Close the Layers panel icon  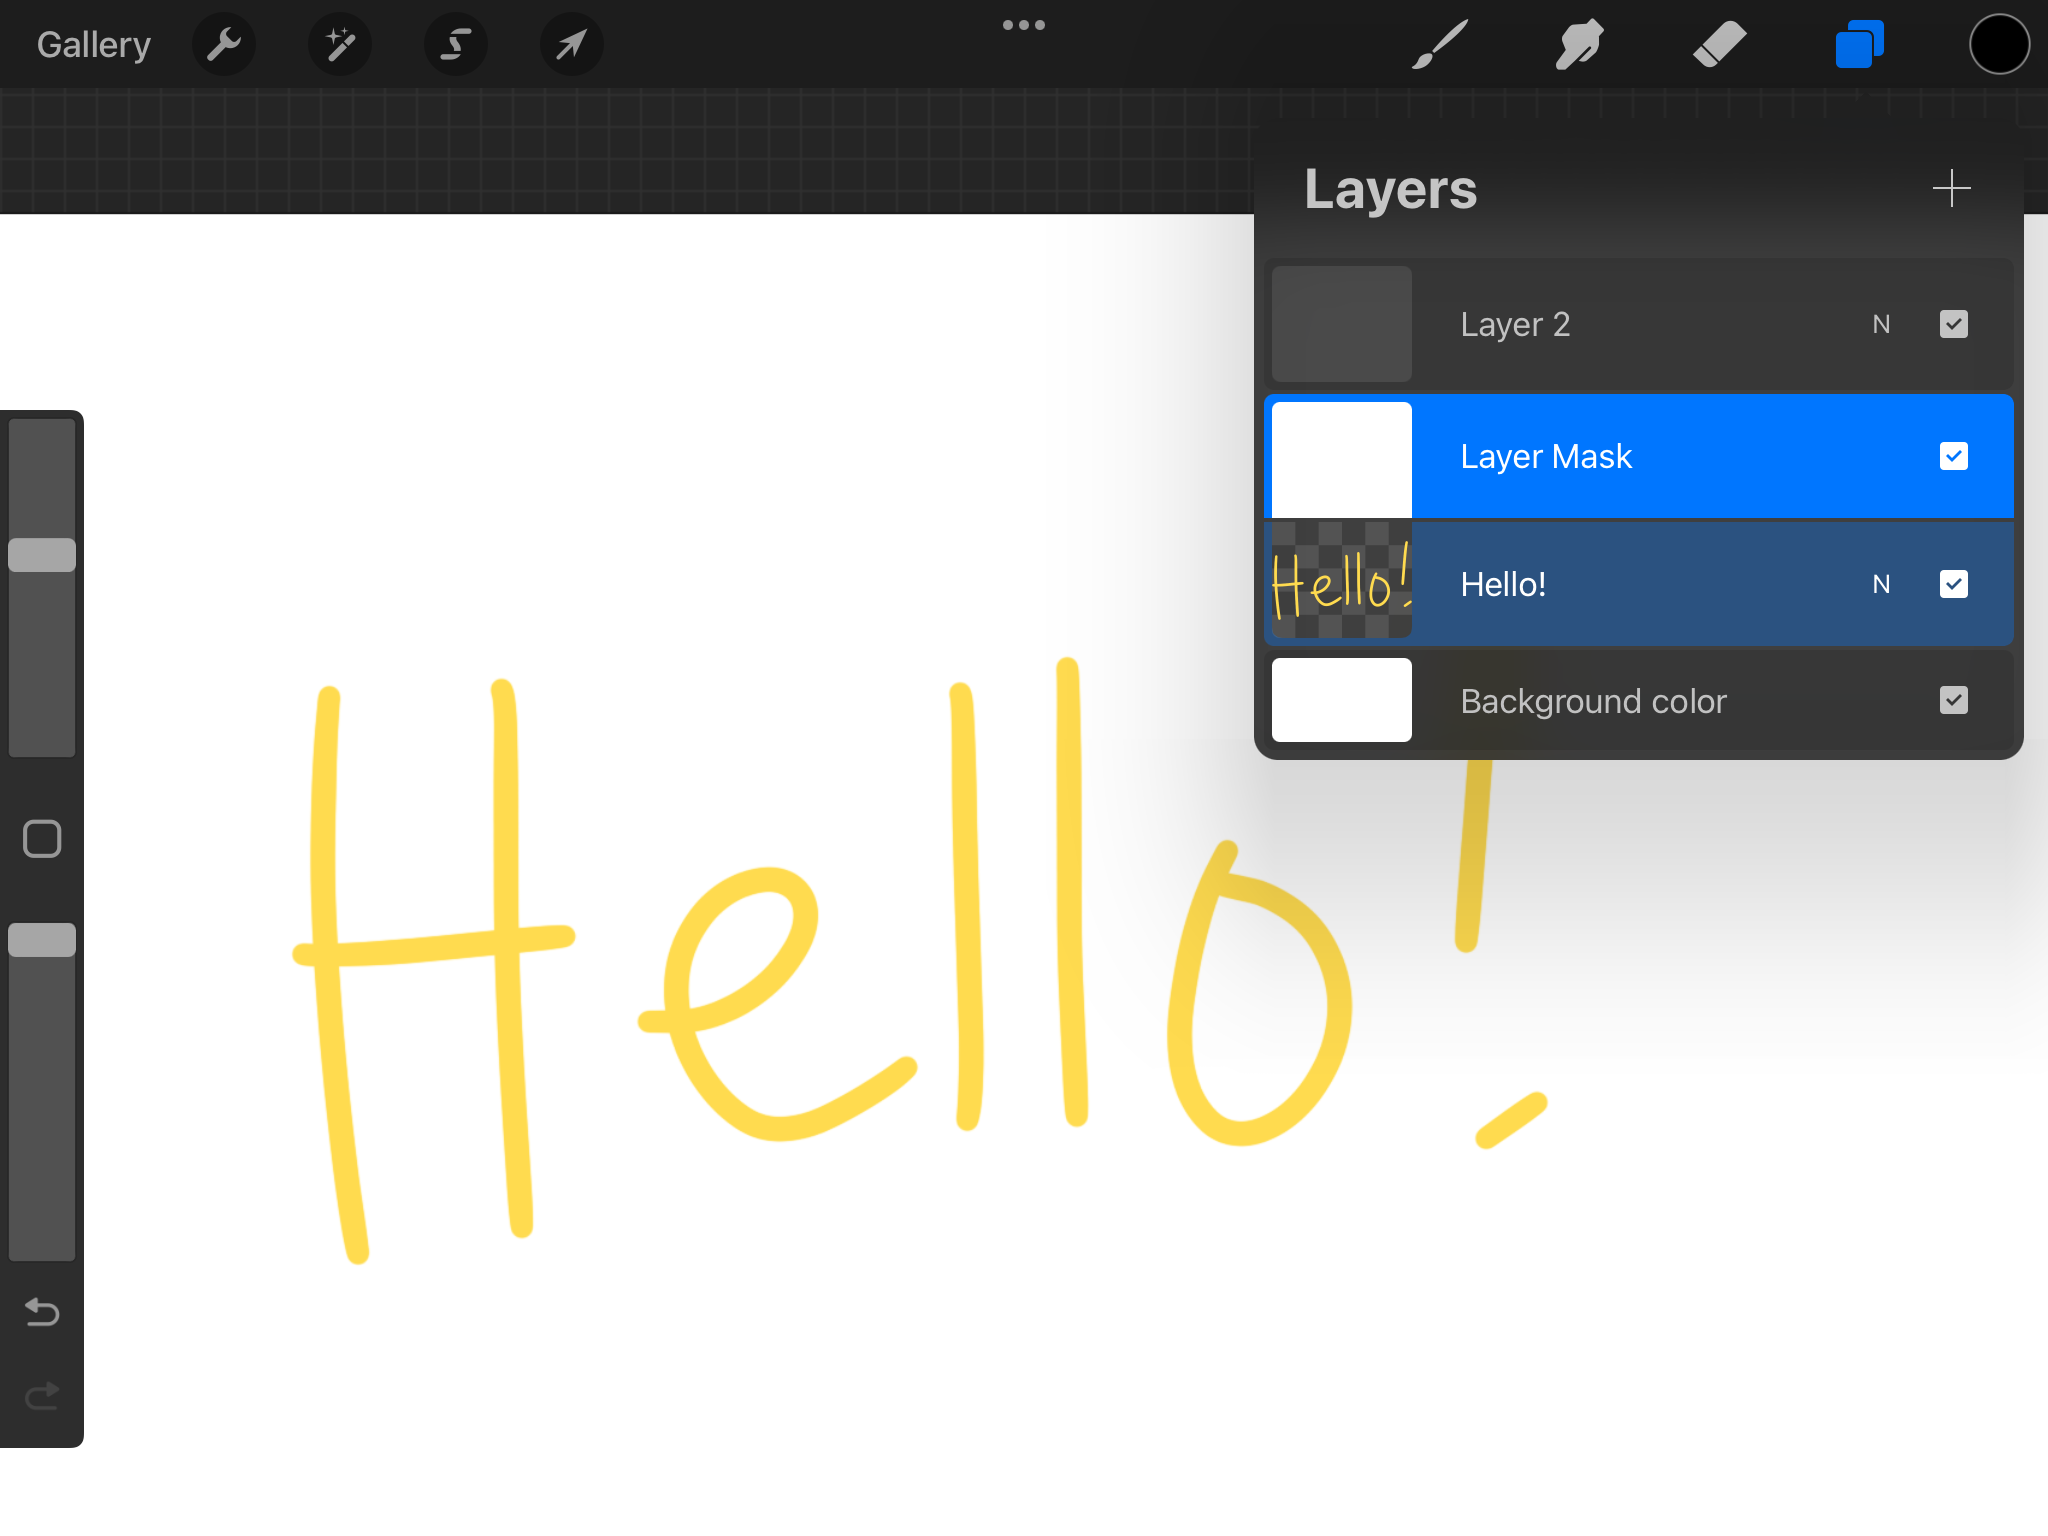[1859, 45]
